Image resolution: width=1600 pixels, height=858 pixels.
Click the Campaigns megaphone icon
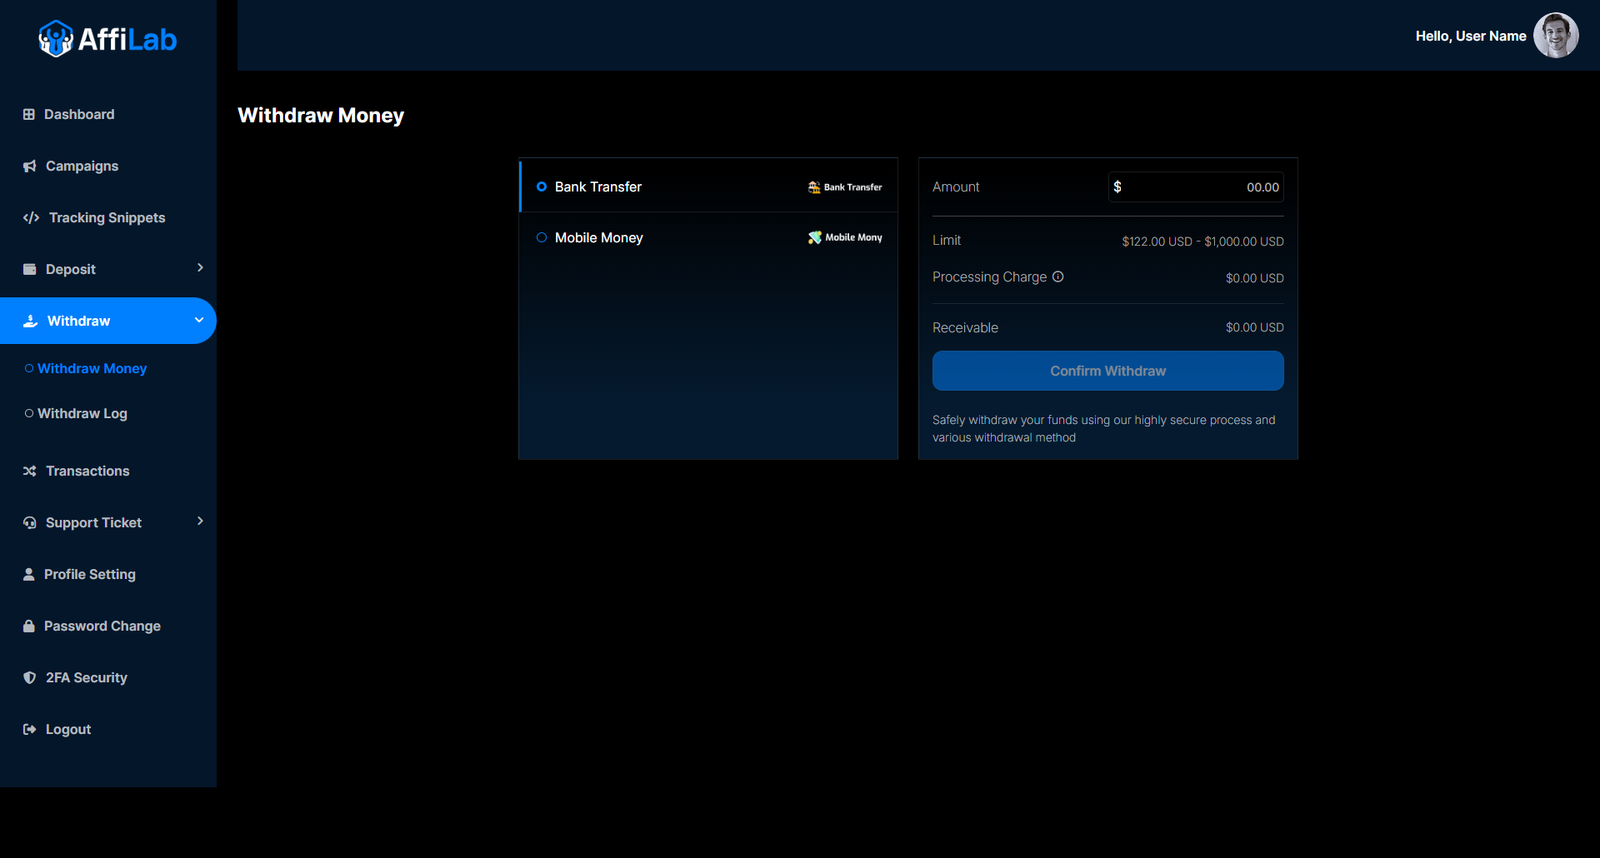(x=30, y=166)
